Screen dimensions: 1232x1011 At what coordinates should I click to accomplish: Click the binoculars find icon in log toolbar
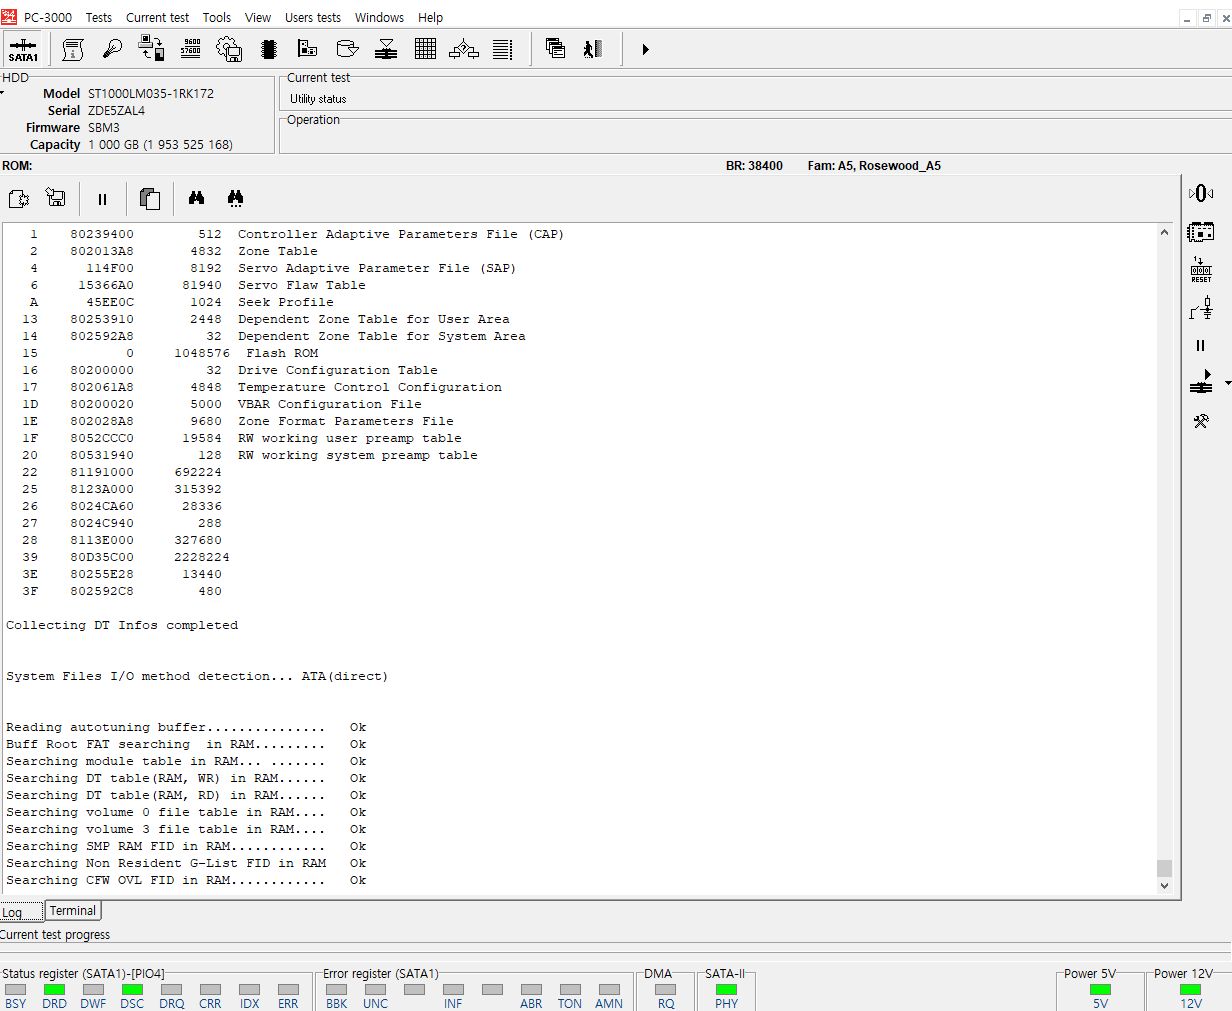196,199
